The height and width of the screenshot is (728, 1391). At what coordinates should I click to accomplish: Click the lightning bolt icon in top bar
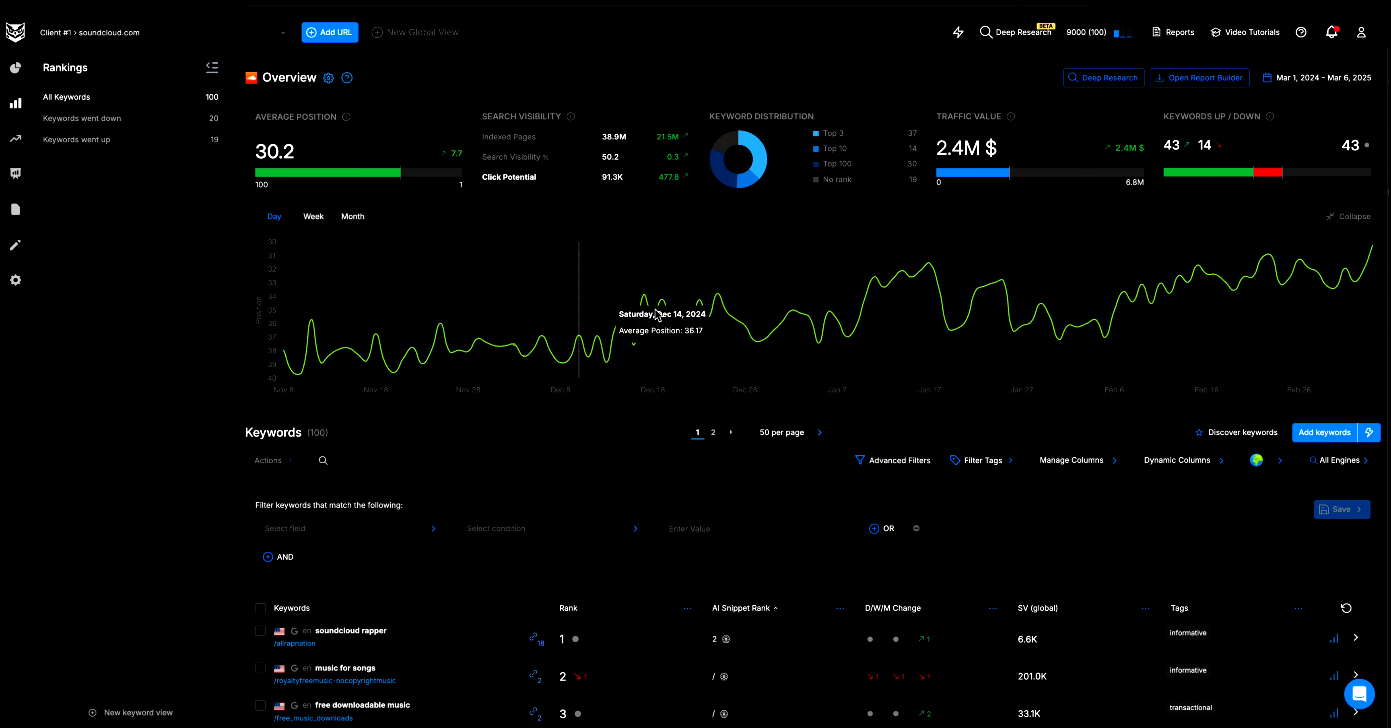[957, 32]
